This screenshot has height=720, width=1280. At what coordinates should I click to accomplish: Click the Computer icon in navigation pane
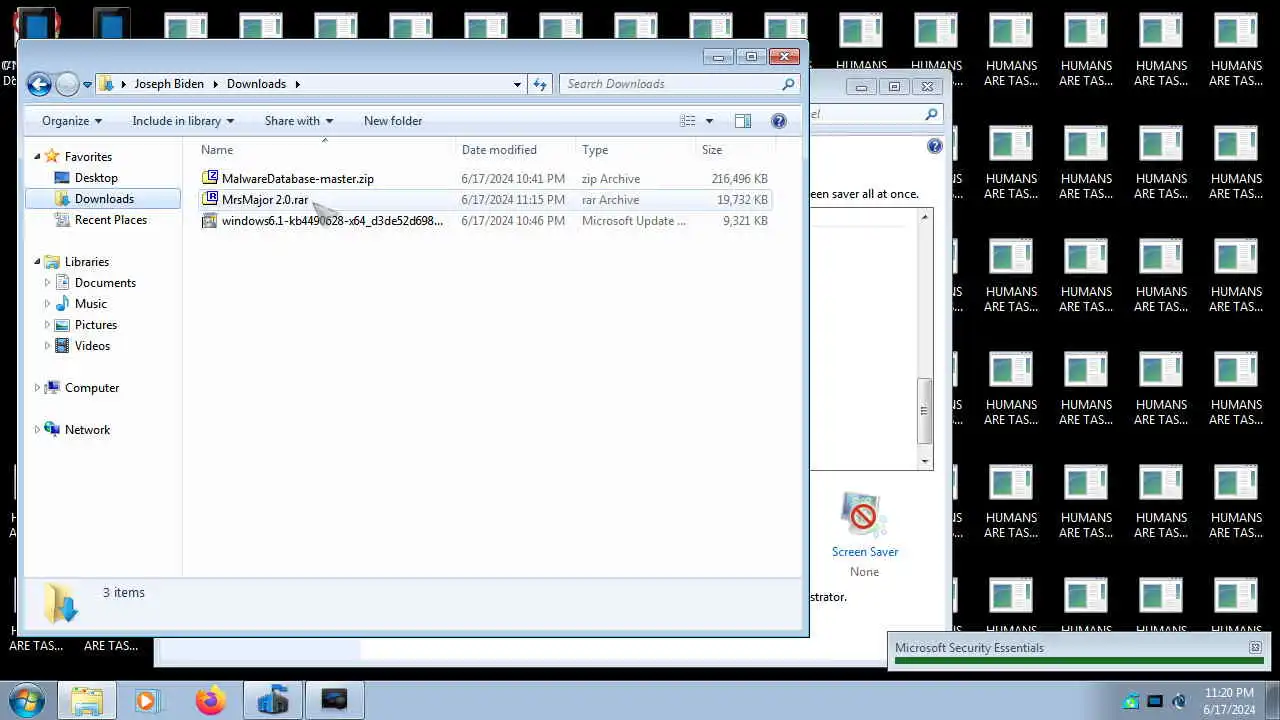pos(52,388)
